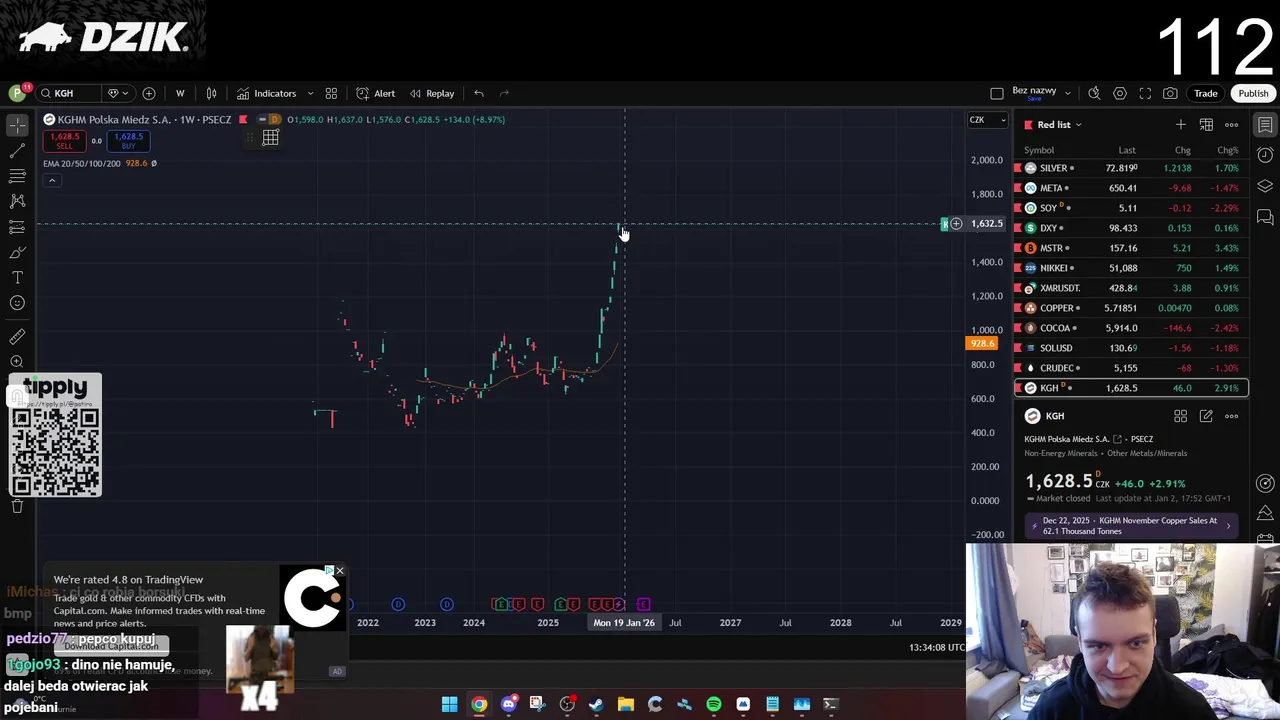The image size is (1280, 720).
Task: Select the crosshair cursor tool
Action: click(17, 125)
